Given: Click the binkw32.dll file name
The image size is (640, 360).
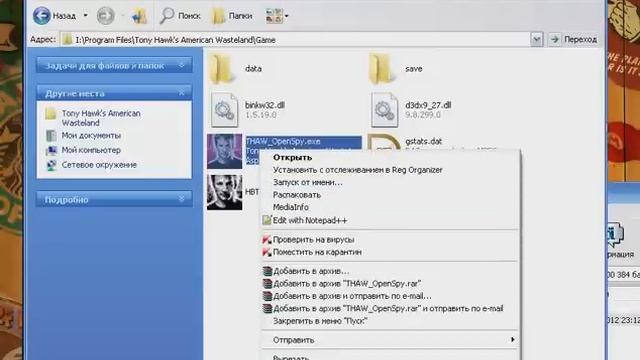Looking at the screenshot, I should pos(264,105).
